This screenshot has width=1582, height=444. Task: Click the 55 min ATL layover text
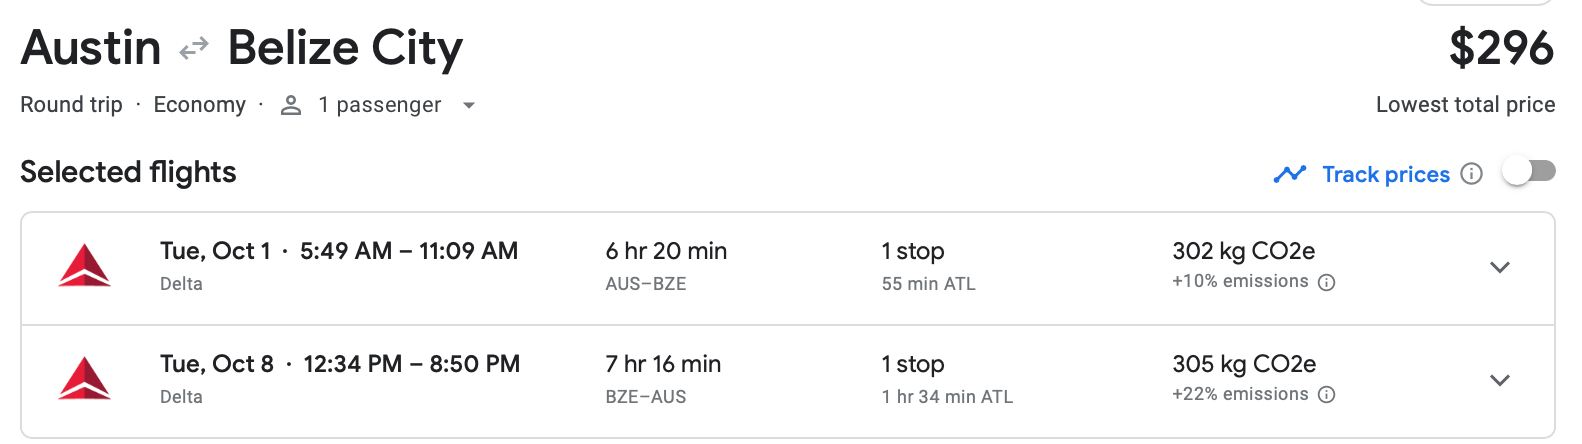coord(928,284)
